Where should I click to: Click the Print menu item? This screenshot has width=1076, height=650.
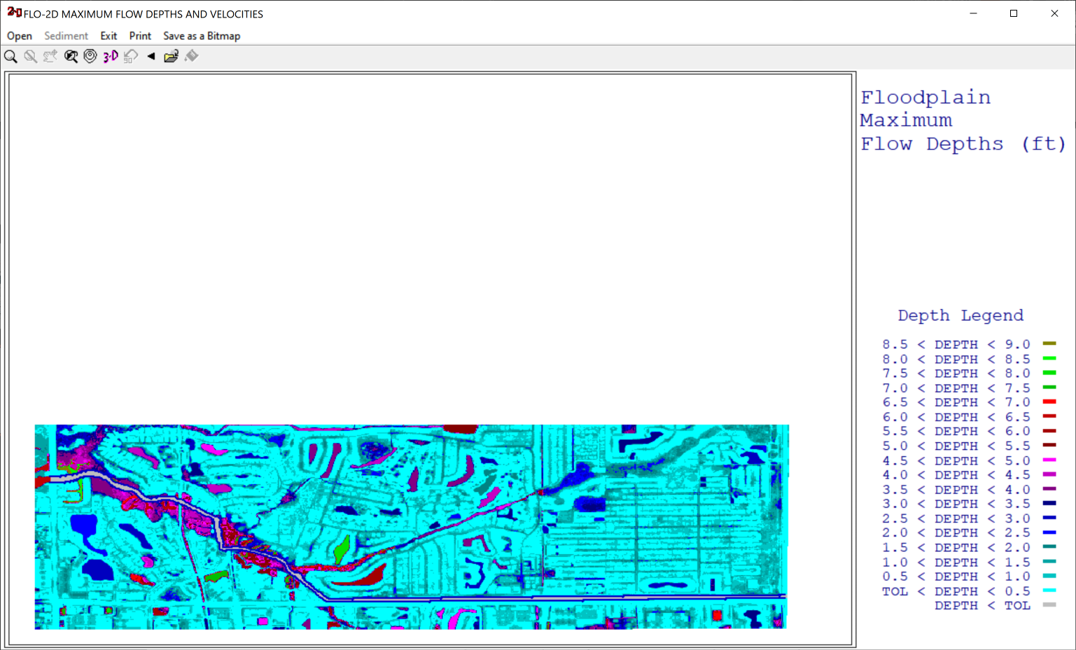(x=140, y=36)
